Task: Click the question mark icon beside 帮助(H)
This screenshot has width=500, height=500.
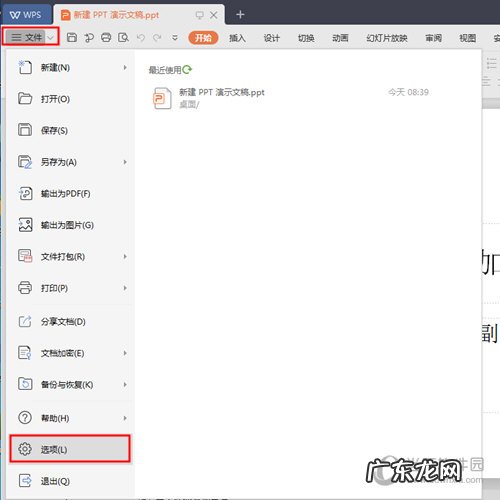Action: (25, 417)
